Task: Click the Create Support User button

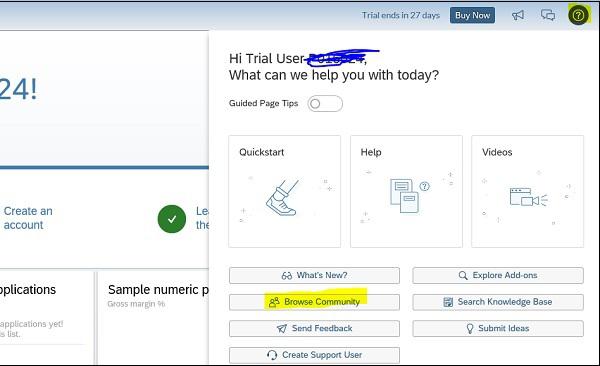Action: pos(314,355)
